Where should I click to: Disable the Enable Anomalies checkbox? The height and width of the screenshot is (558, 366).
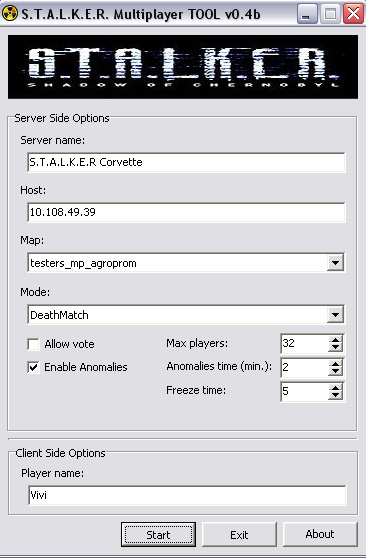33,367
